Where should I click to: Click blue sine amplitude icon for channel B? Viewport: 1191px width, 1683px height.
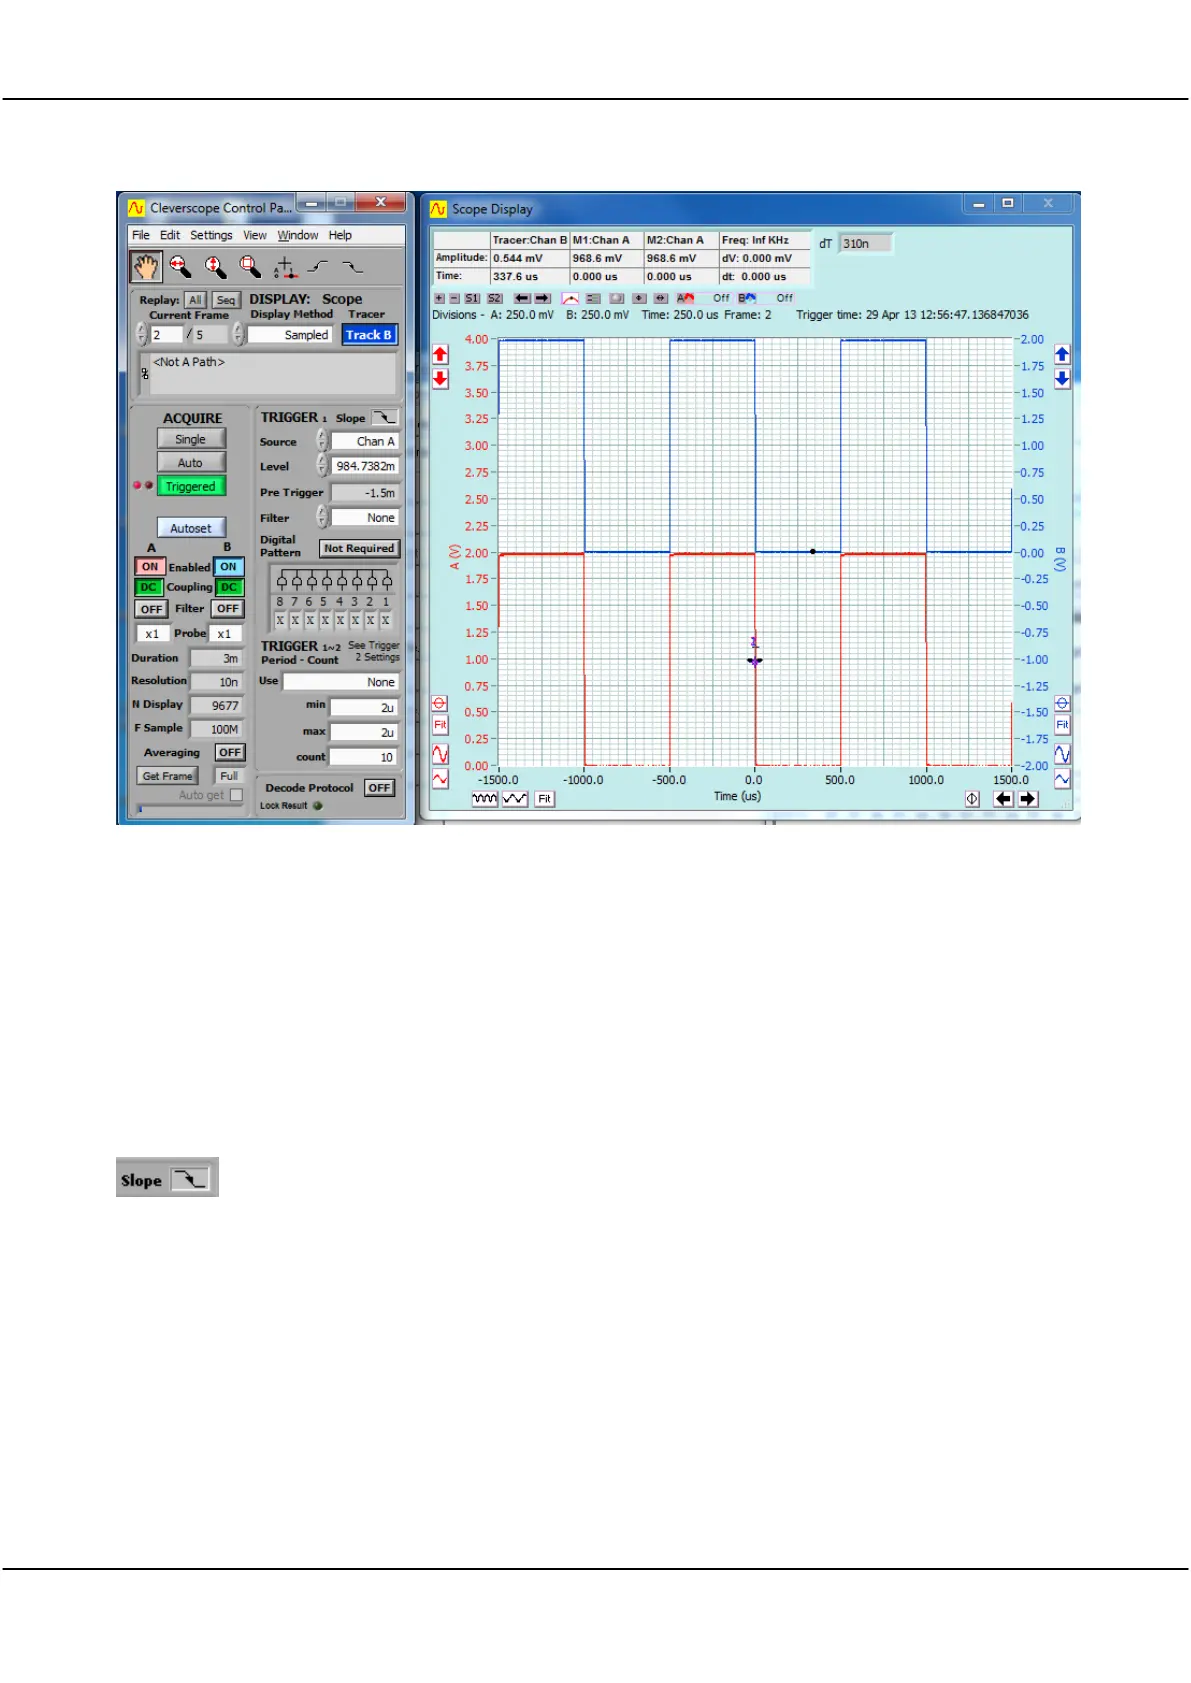point(1062,754)
